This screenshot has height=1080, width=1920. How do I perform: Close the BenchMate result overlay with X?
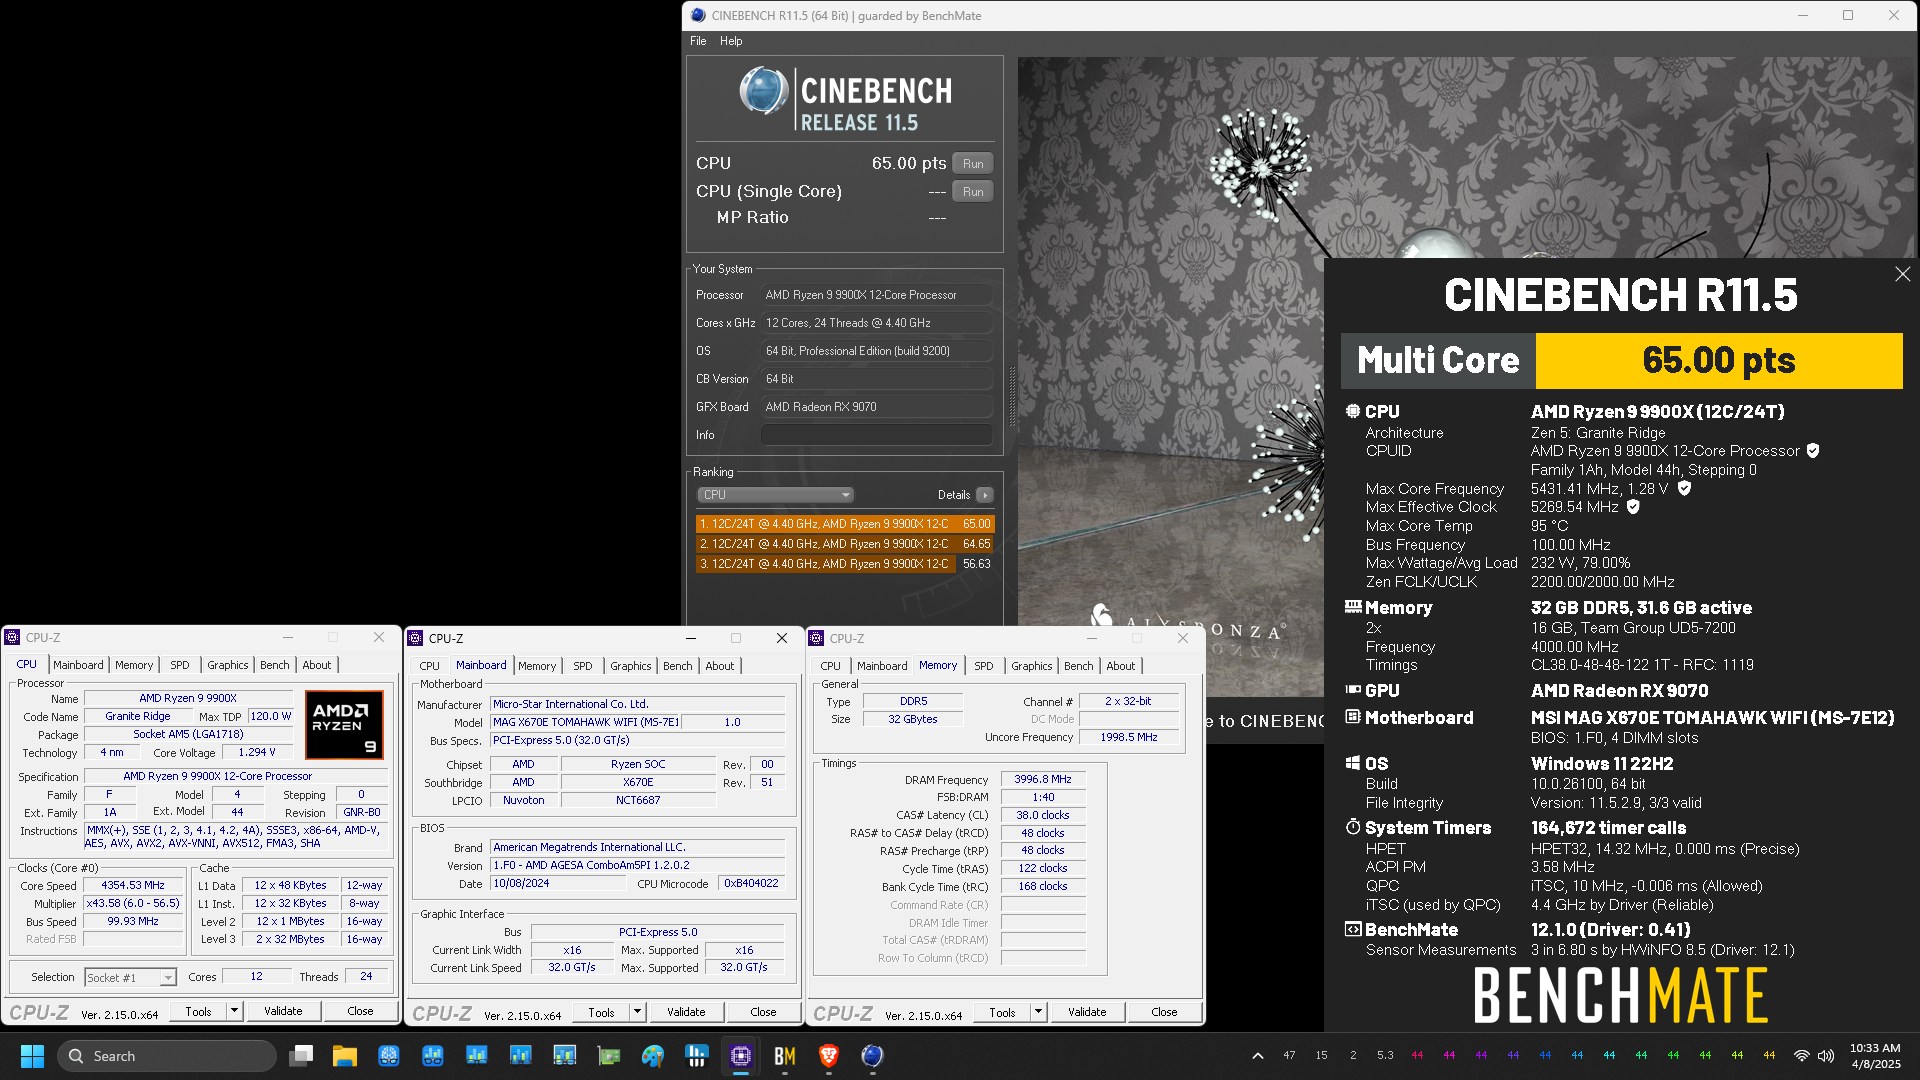(1902, 274)
